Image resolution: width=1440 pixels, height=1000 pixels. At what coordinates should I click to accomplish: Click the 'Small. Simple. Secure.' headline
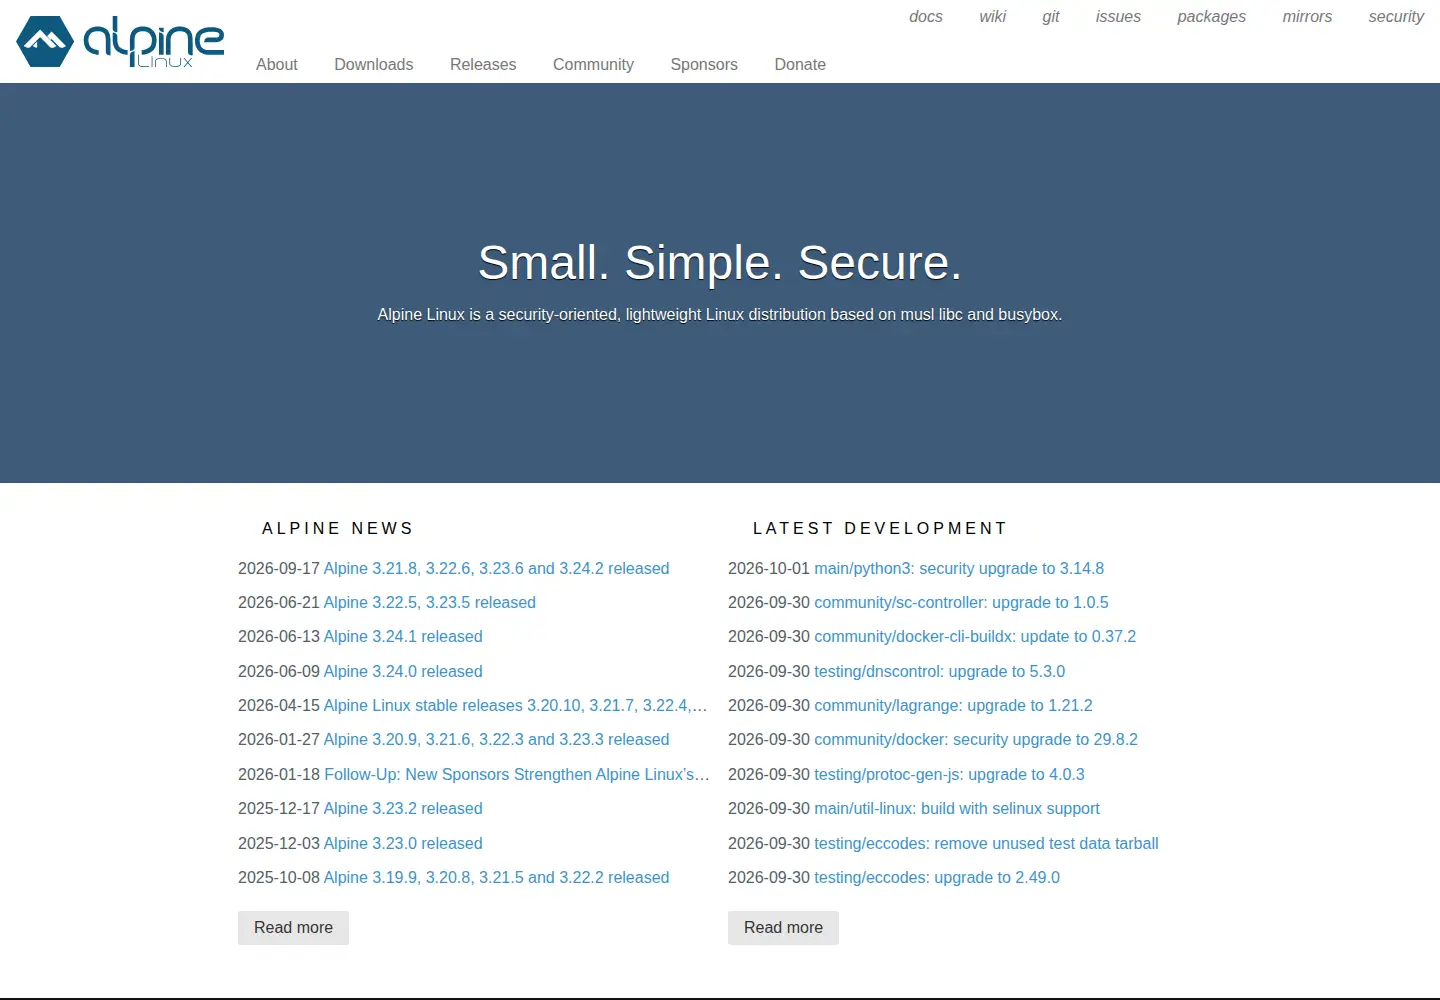(x=720, y=262)
